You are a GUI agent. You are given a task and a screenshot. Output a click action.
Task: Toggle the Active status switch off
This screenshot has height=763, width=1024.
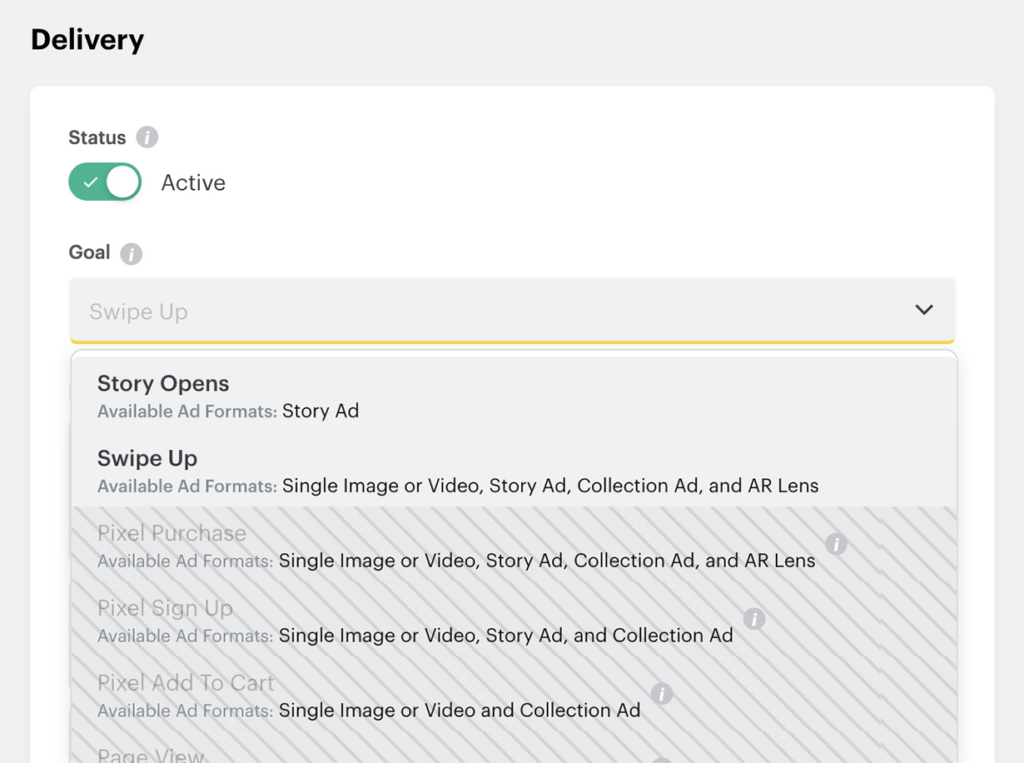pos(104,182)
